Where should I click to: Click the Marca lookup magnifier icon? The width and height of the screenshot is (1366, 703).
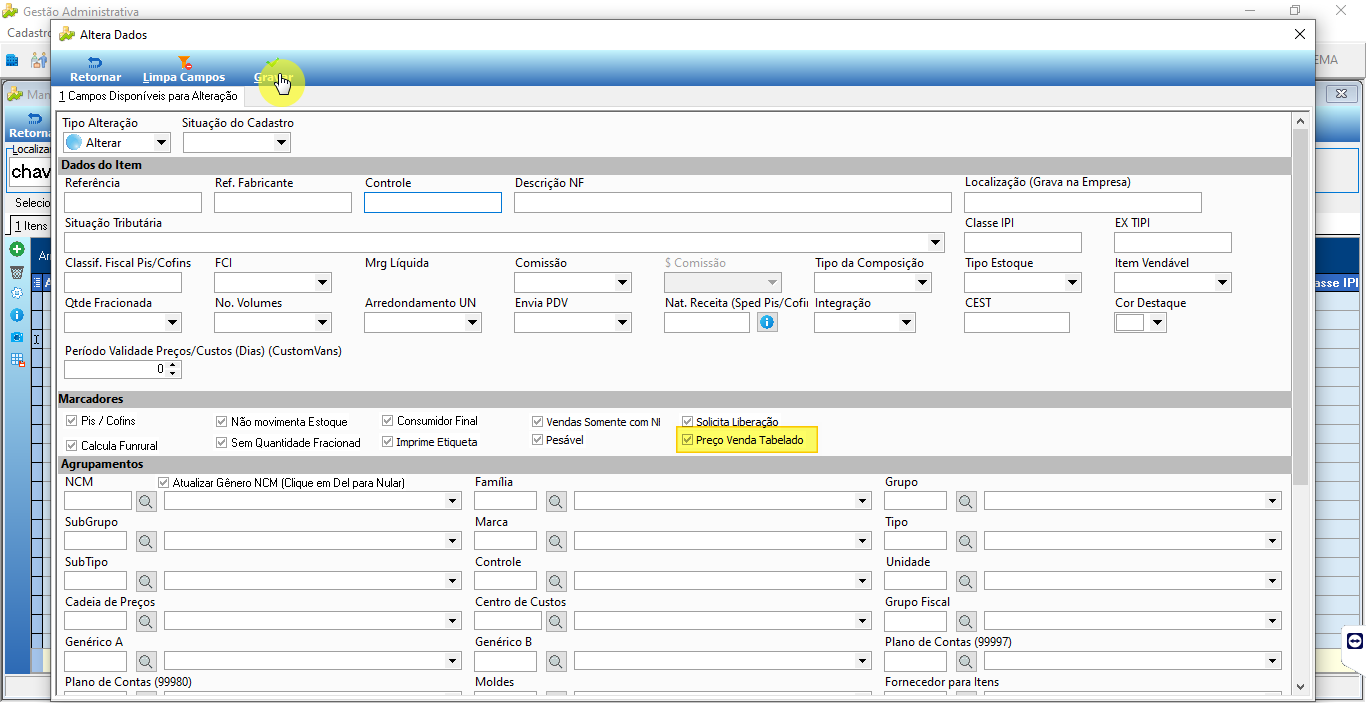tap(556, 541)
